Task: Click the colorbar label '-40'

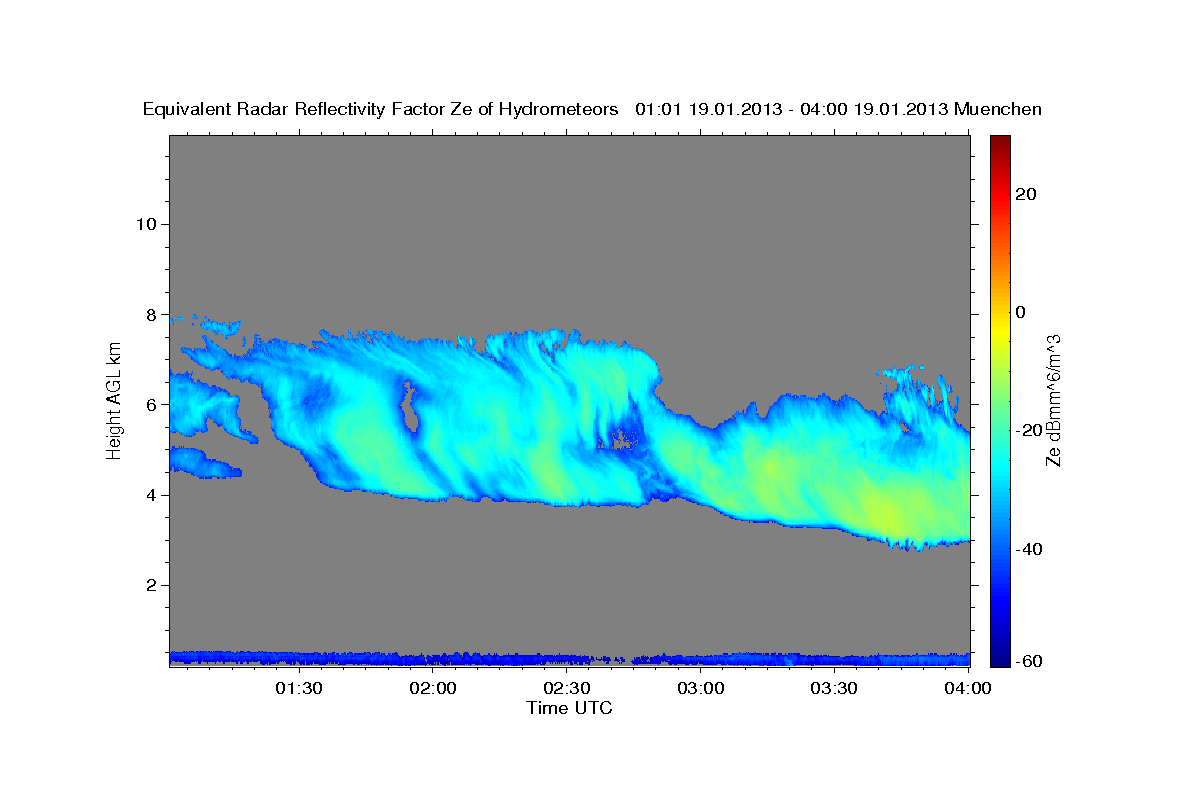Action: coord(1030,549)
